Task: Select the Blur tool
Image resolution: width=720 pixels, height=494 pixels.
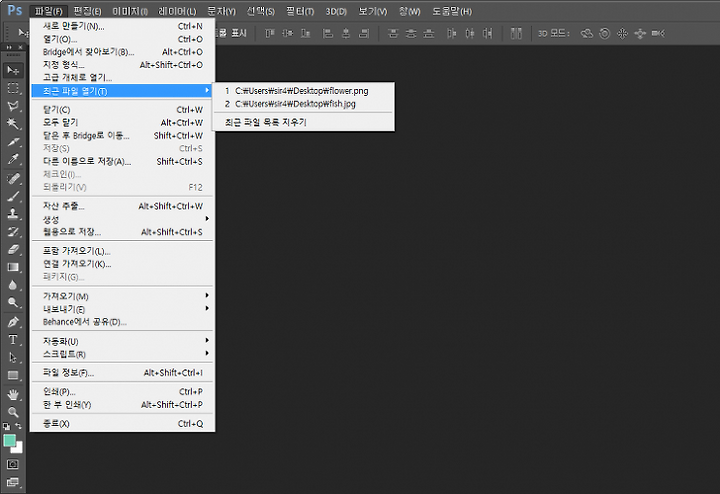Action: [x=13, y=285]
